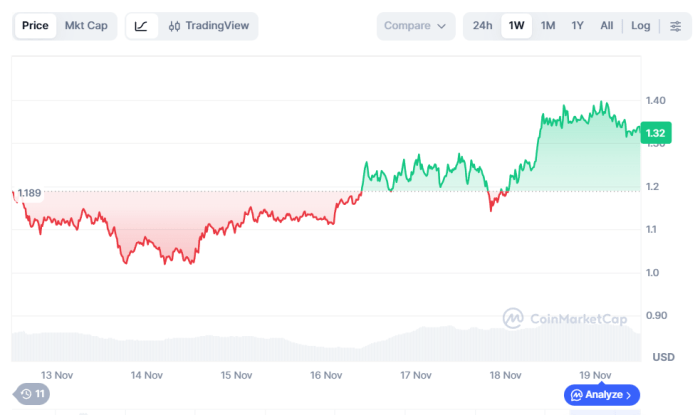Viewport: 700px width, 415px height.
Task: Click the 16 Nov date marker
Action: pyautogui.click(x=326, y=375)
